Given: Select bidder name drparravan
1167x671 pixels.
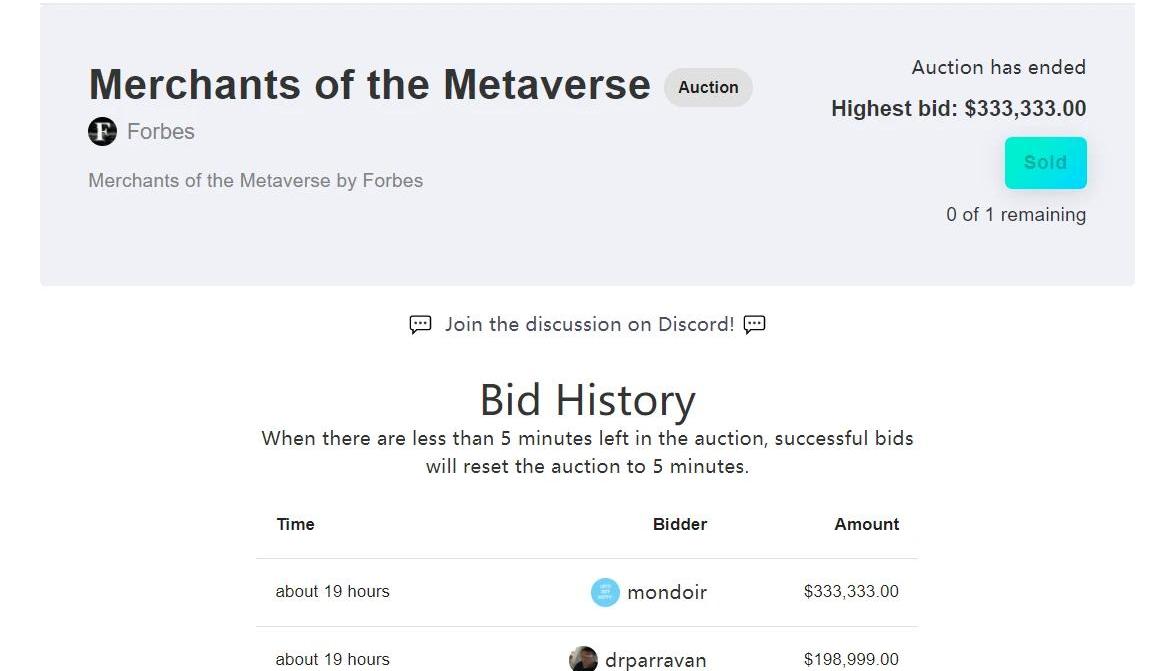Looking at the screenshot, I should (656, 660).
